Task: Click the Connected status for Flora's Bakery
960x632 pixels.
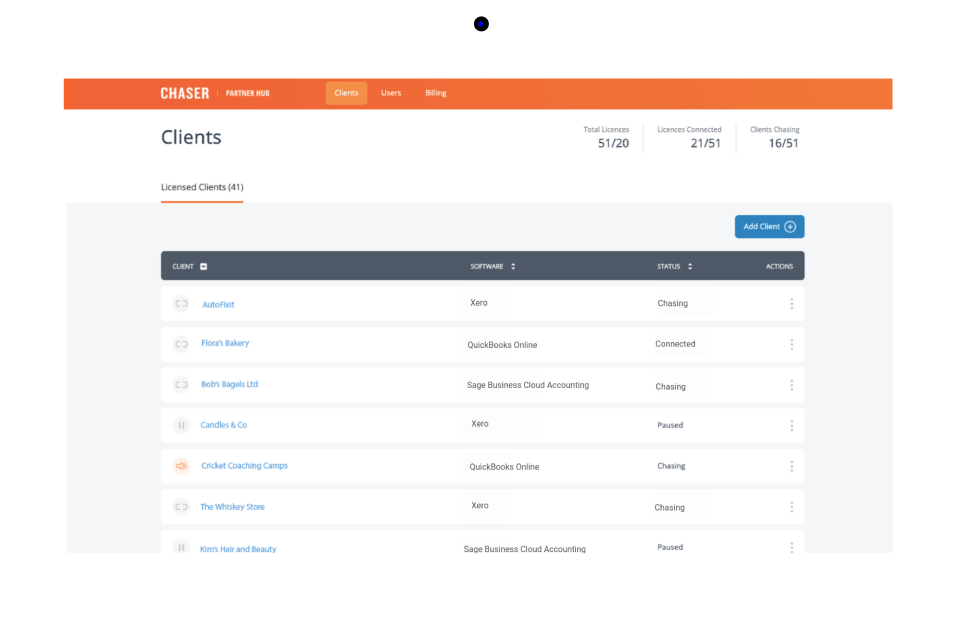Action: click(675, 344)
